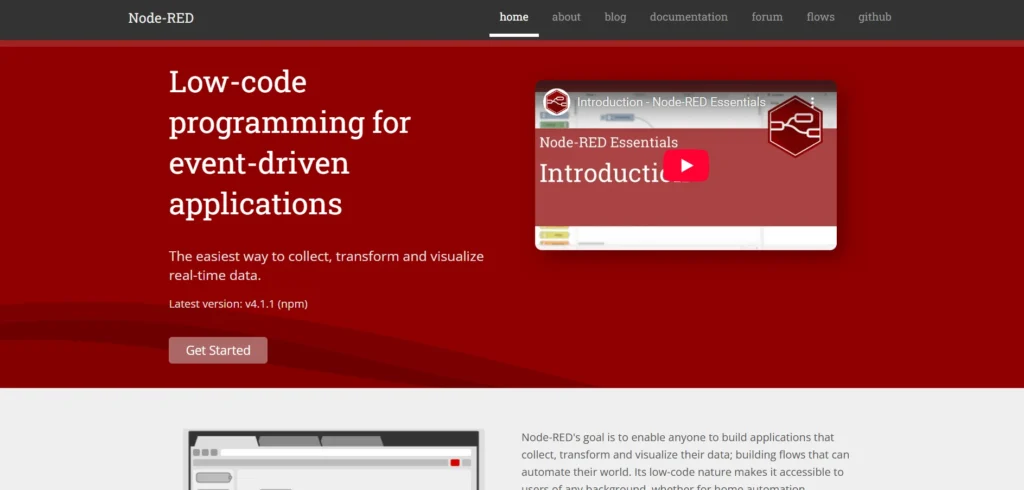
Task: Open the blog nav link
Action: [615, 18]
